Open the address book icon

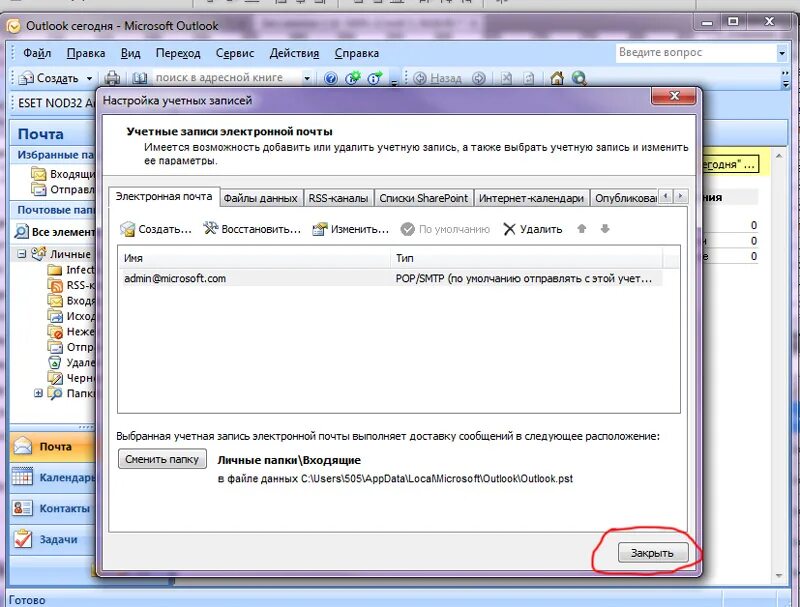click(139, 78)
